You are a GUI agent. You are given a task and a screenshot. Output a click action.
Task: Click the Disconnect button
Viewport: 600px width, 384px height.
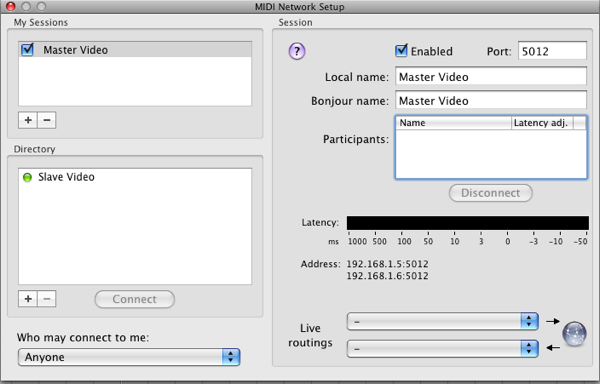point(491,193)
